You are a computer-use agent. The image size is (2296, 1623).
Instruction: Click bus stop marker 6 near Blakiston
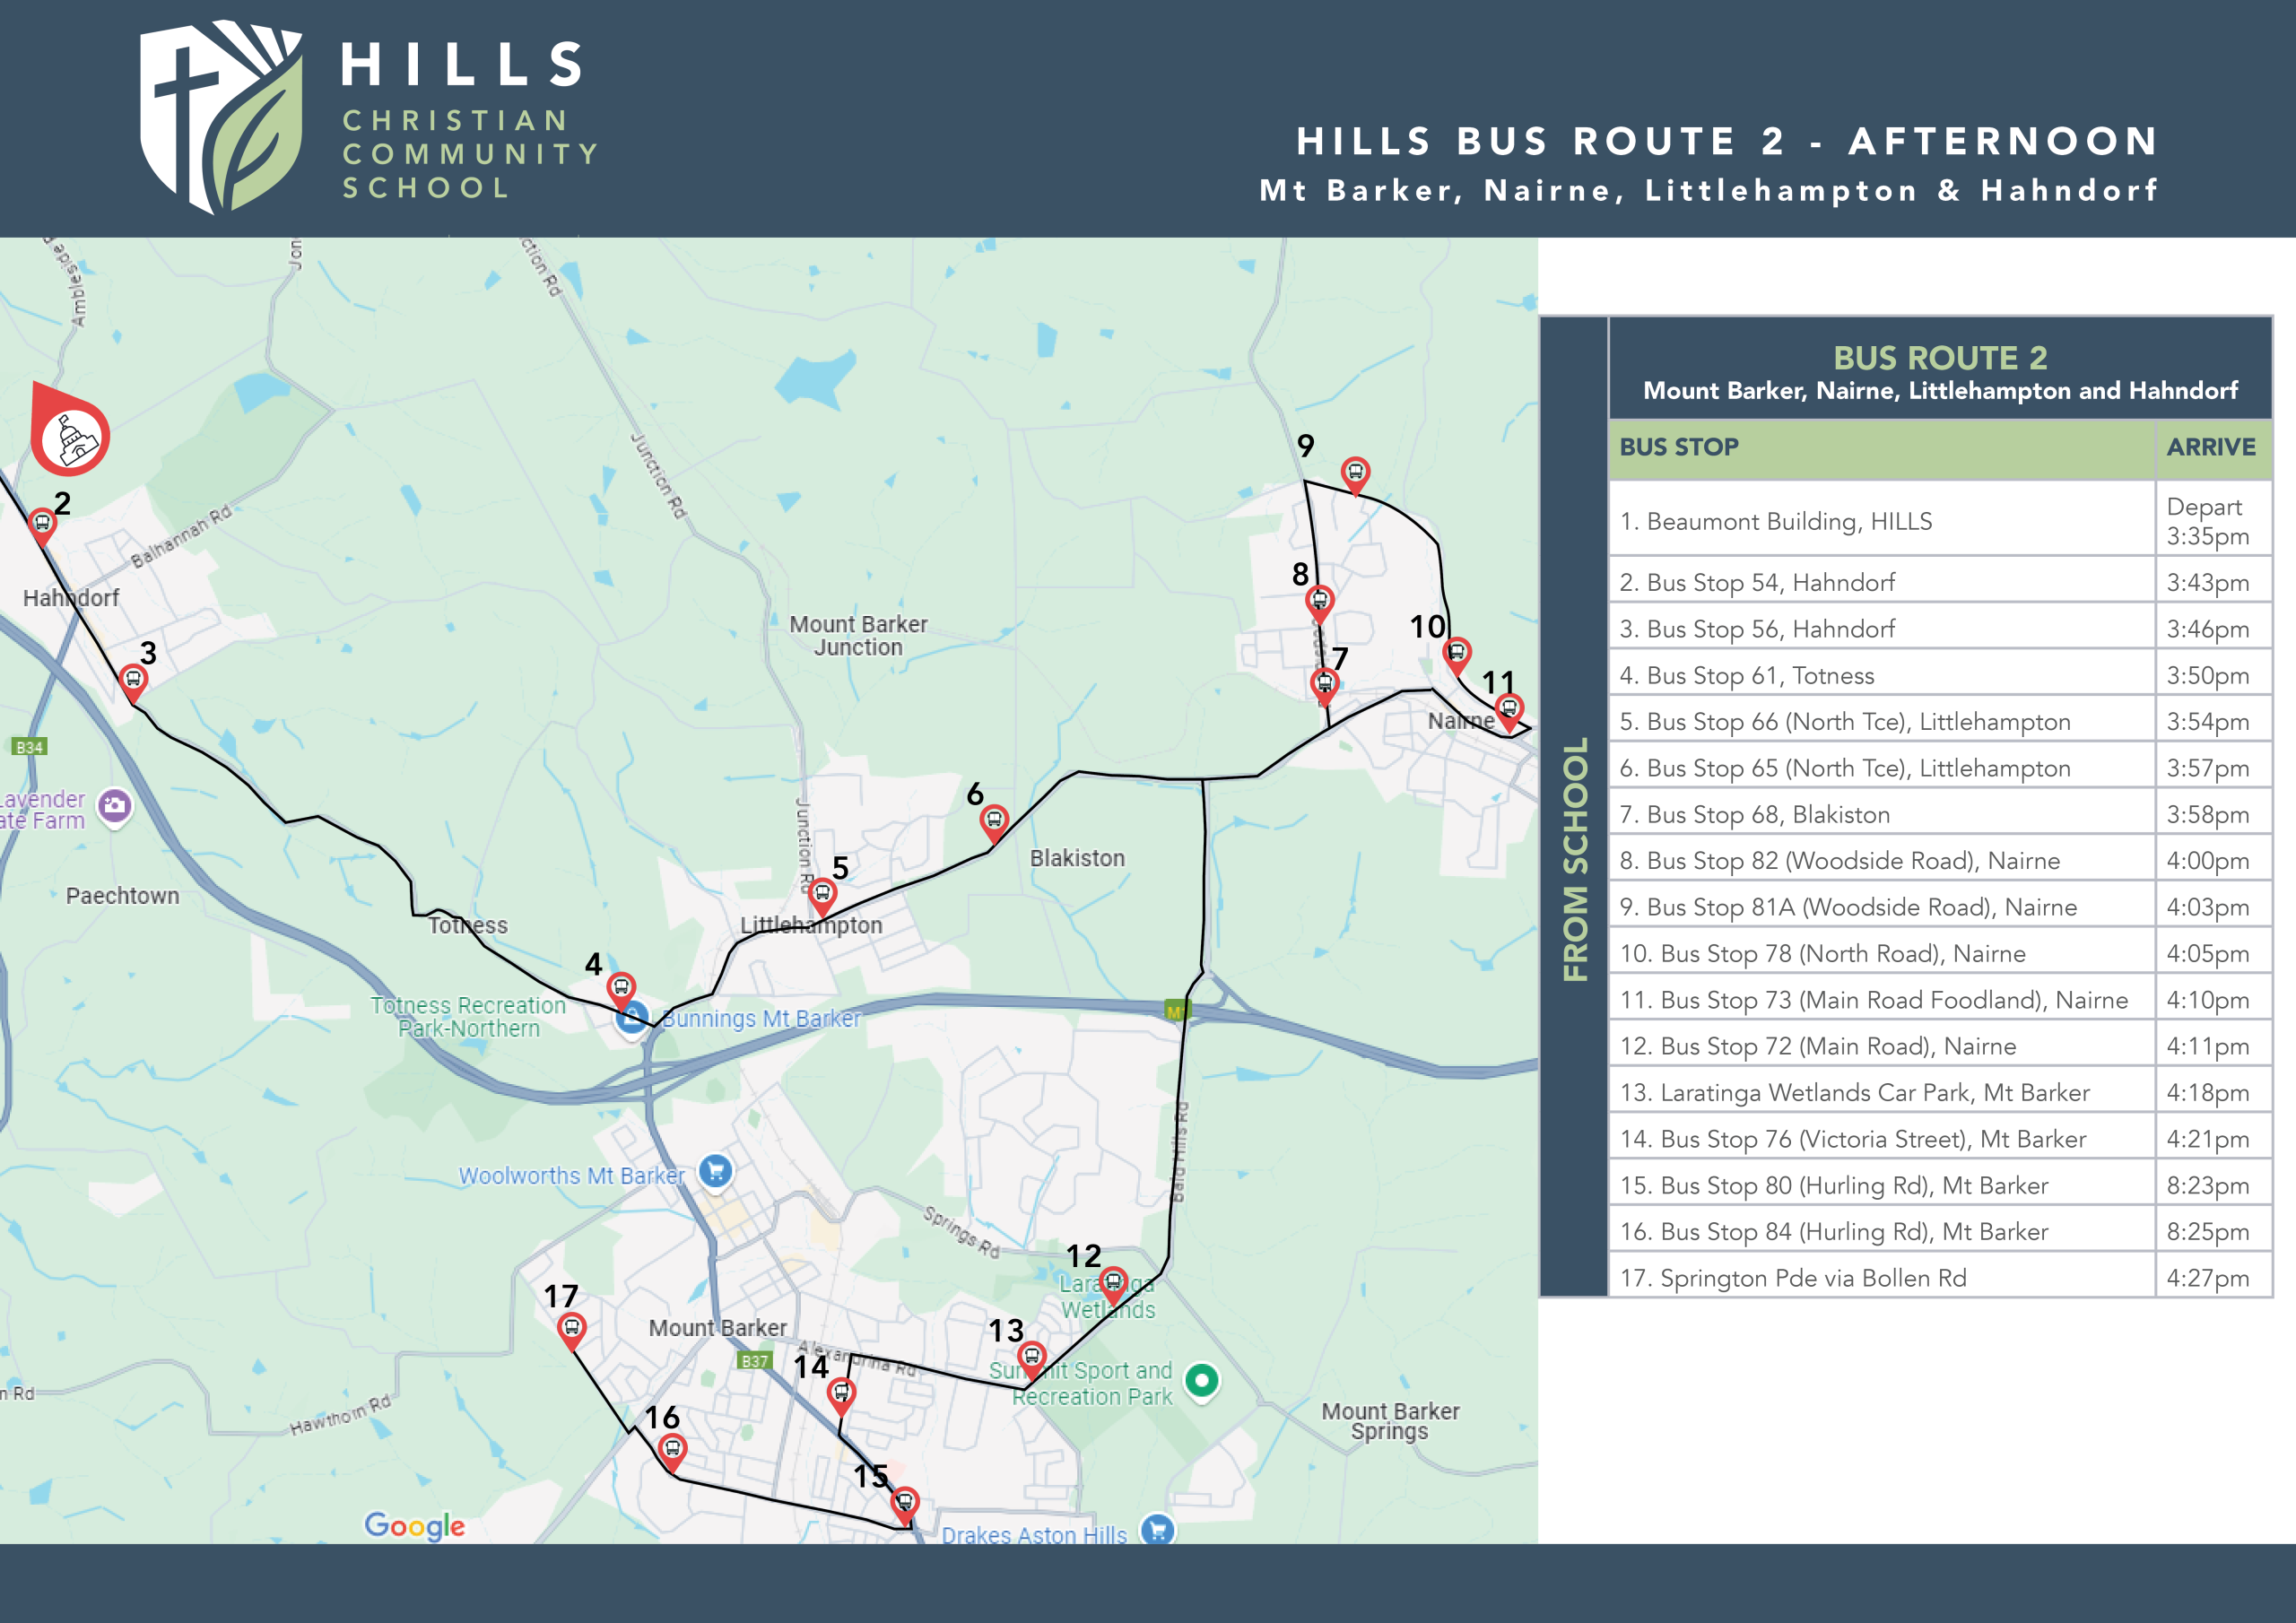click(x=994, y=824)
